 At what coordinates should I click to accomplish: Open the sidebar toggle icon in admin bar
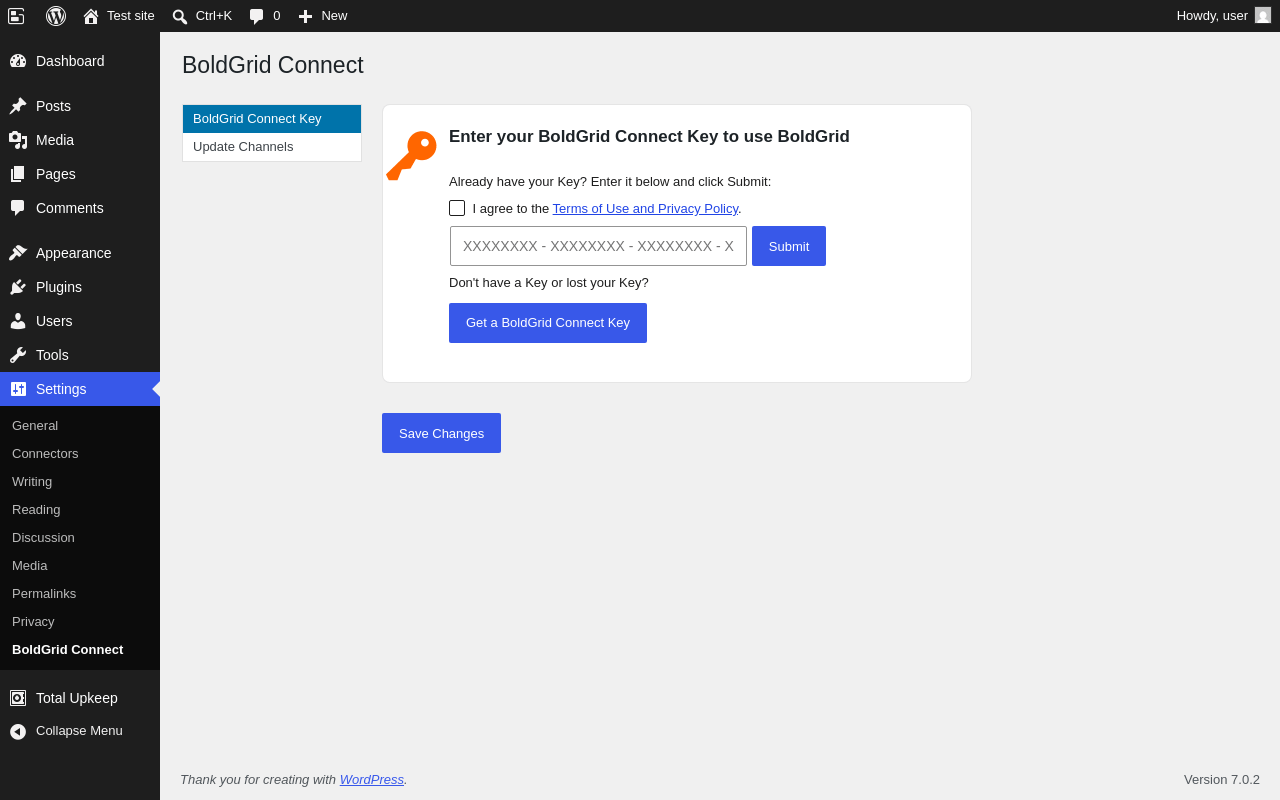tap(16, 16)
